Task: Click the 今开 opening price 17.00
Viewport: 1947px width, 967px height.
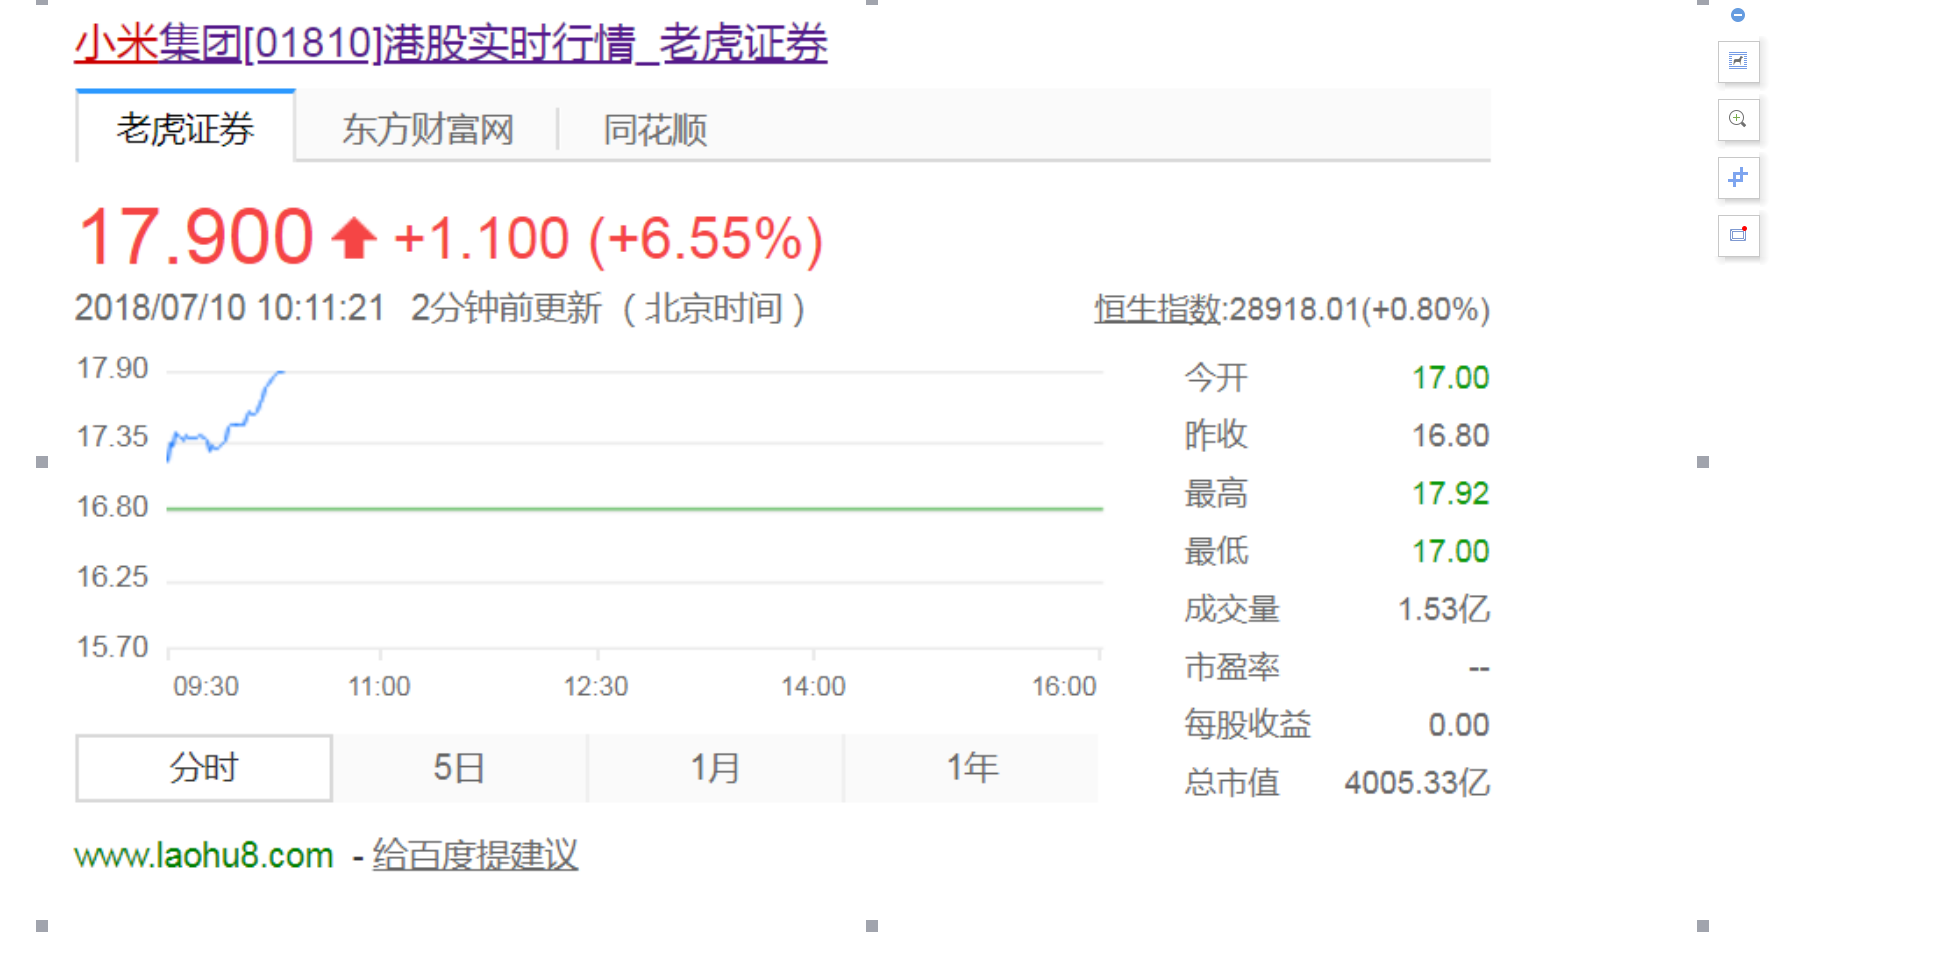Action: pyautogui.click(x=1450, y=377)
